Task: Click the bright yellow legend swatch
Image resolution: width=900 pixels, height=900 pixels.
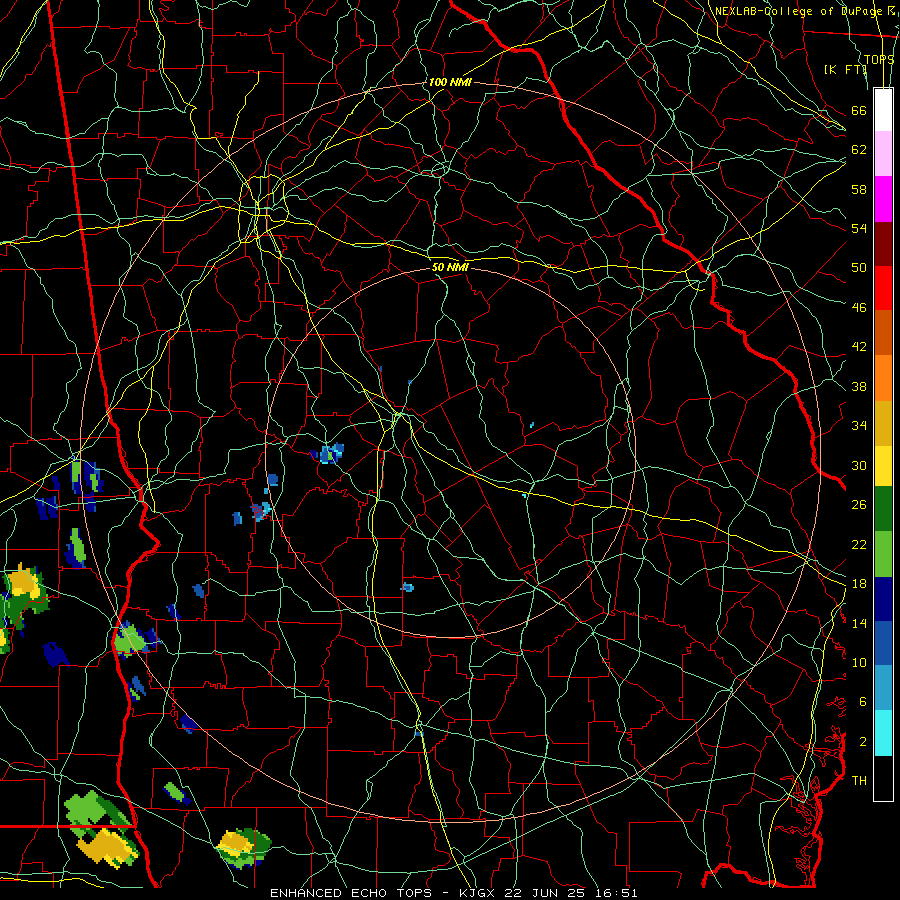Action: pyautogui.click(x=883, y=466)
